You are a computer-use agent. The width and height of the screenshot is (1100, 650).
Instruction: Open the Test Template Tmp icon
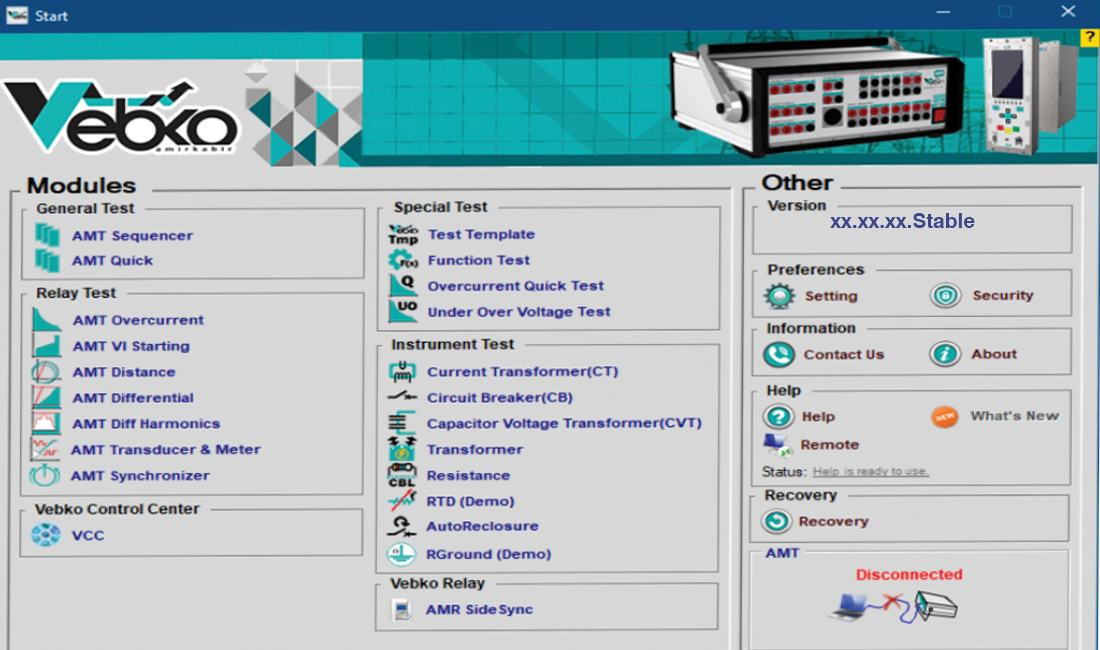coord(403,234)
